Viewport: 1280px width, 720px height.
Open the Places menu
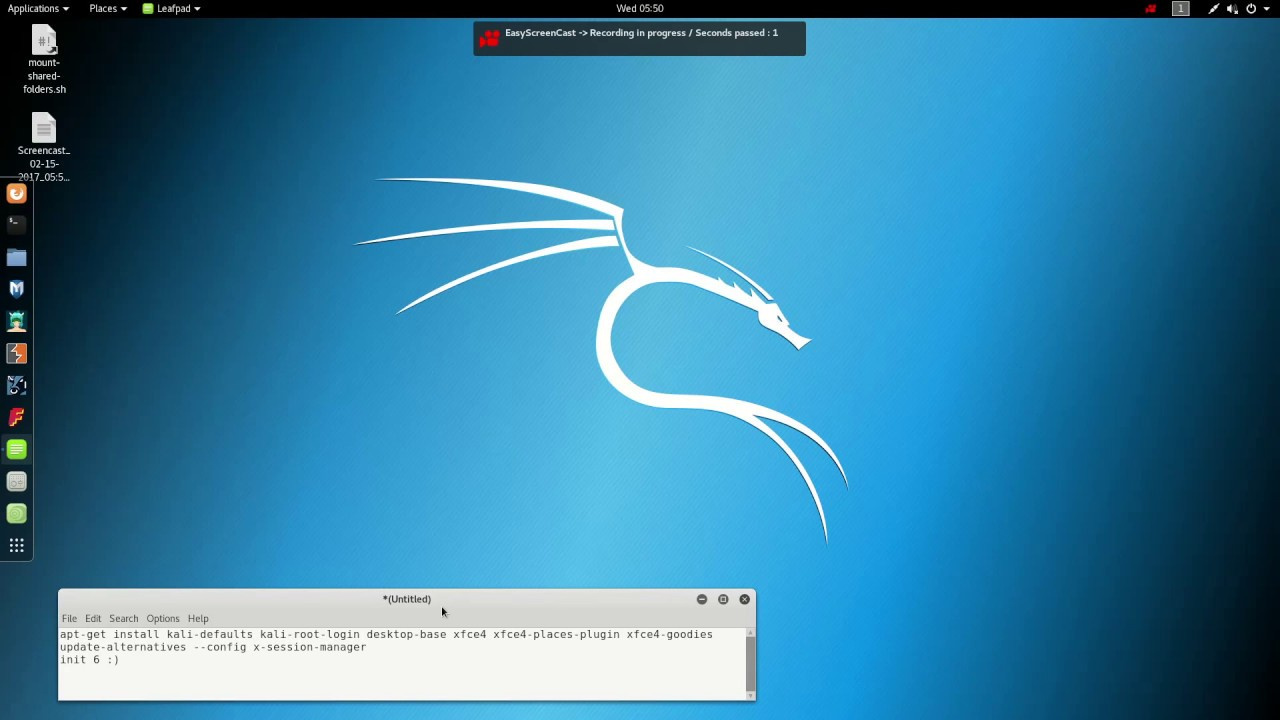pos(107,8)
